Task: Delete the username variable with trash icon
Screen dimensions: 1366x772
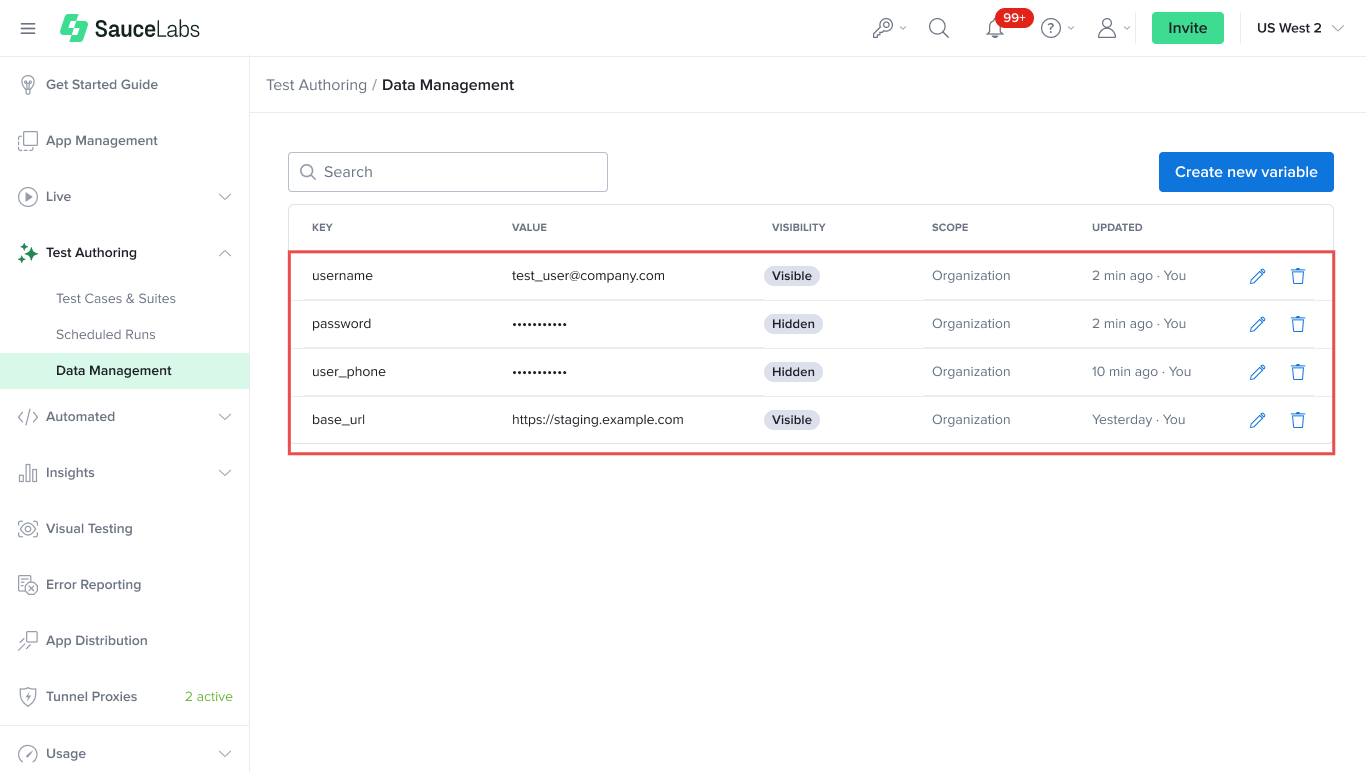Action: [1298, 276]
